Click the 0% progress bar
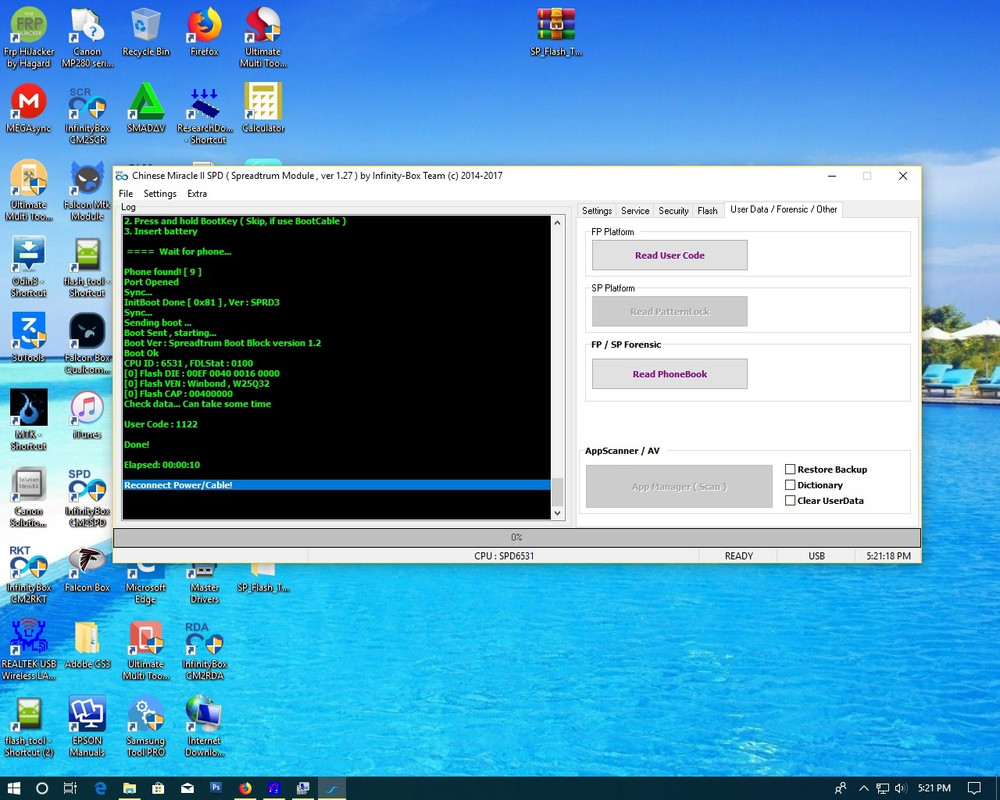 [517, 537]
